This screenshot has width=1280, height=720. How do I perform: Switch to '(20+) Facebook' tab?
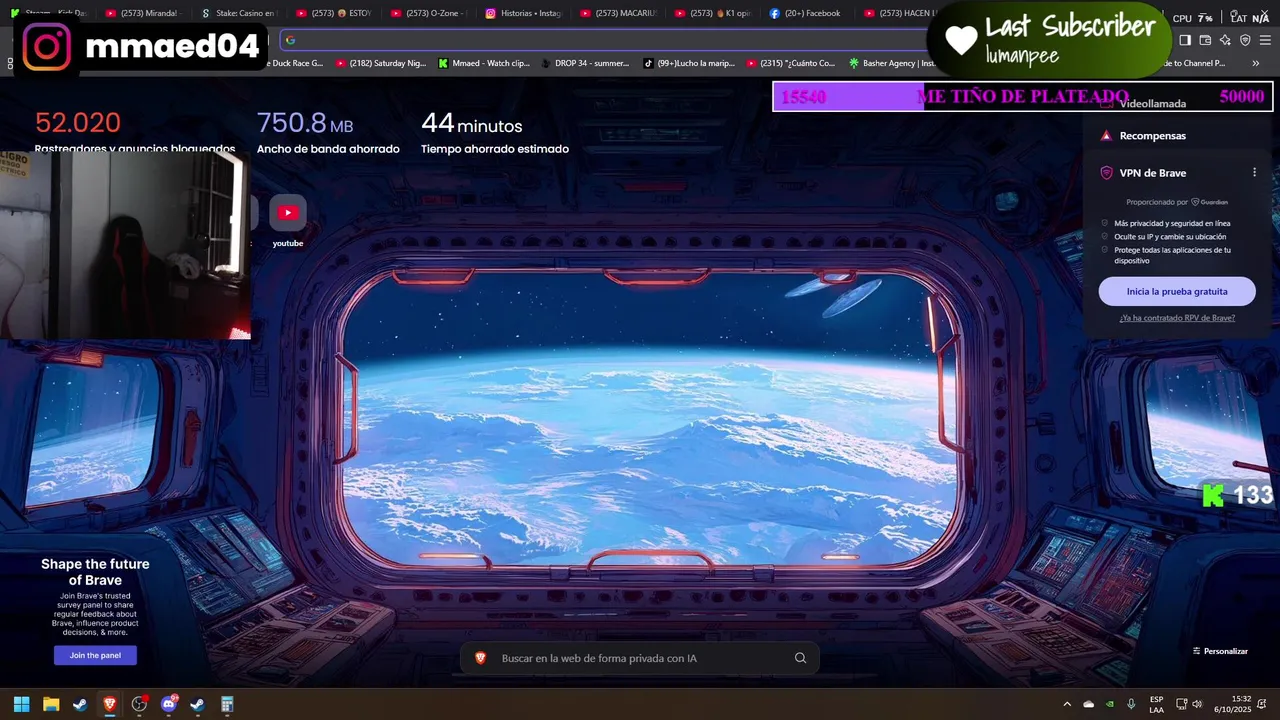[808, 14]
